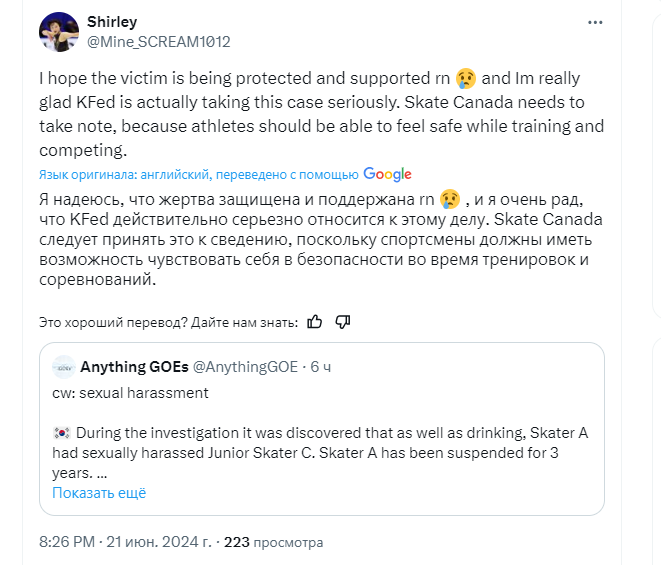The width and height of the screenshot is (661, 565).
Task: Click the 223 просмотра view count
Action: coord(273,542)
